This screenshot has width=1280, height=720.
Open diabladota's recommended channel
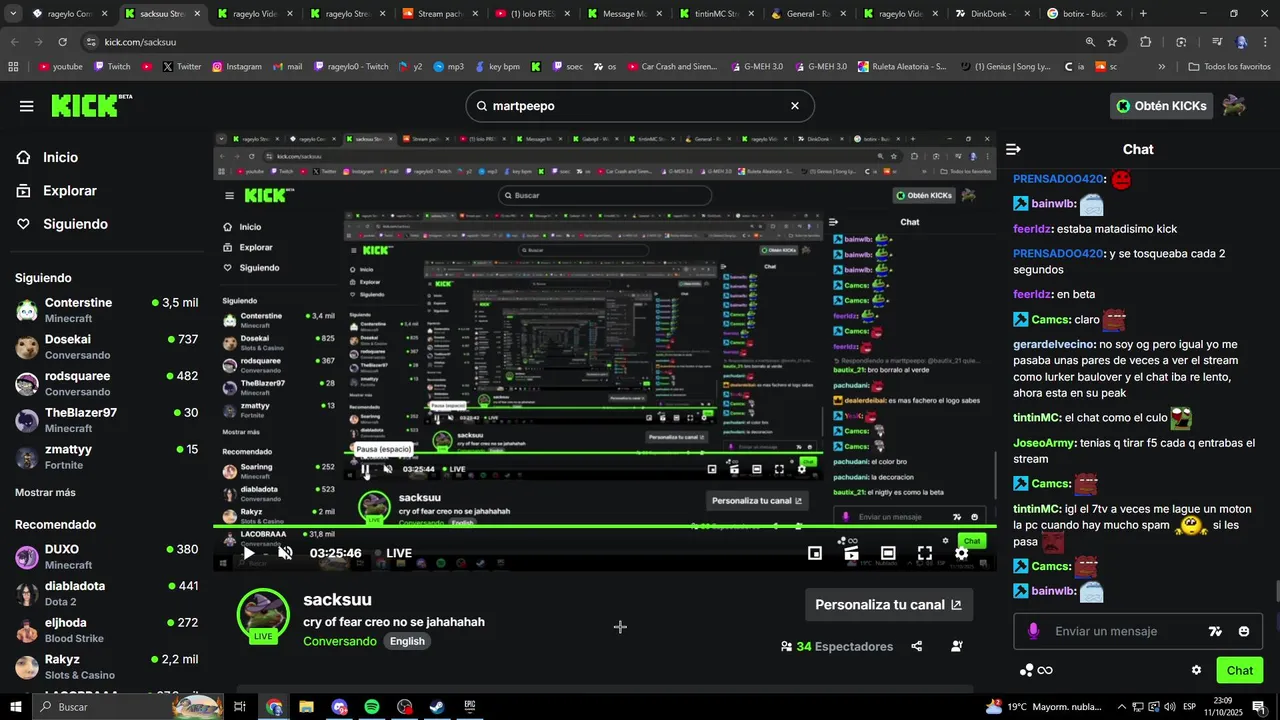click(106, 594)
